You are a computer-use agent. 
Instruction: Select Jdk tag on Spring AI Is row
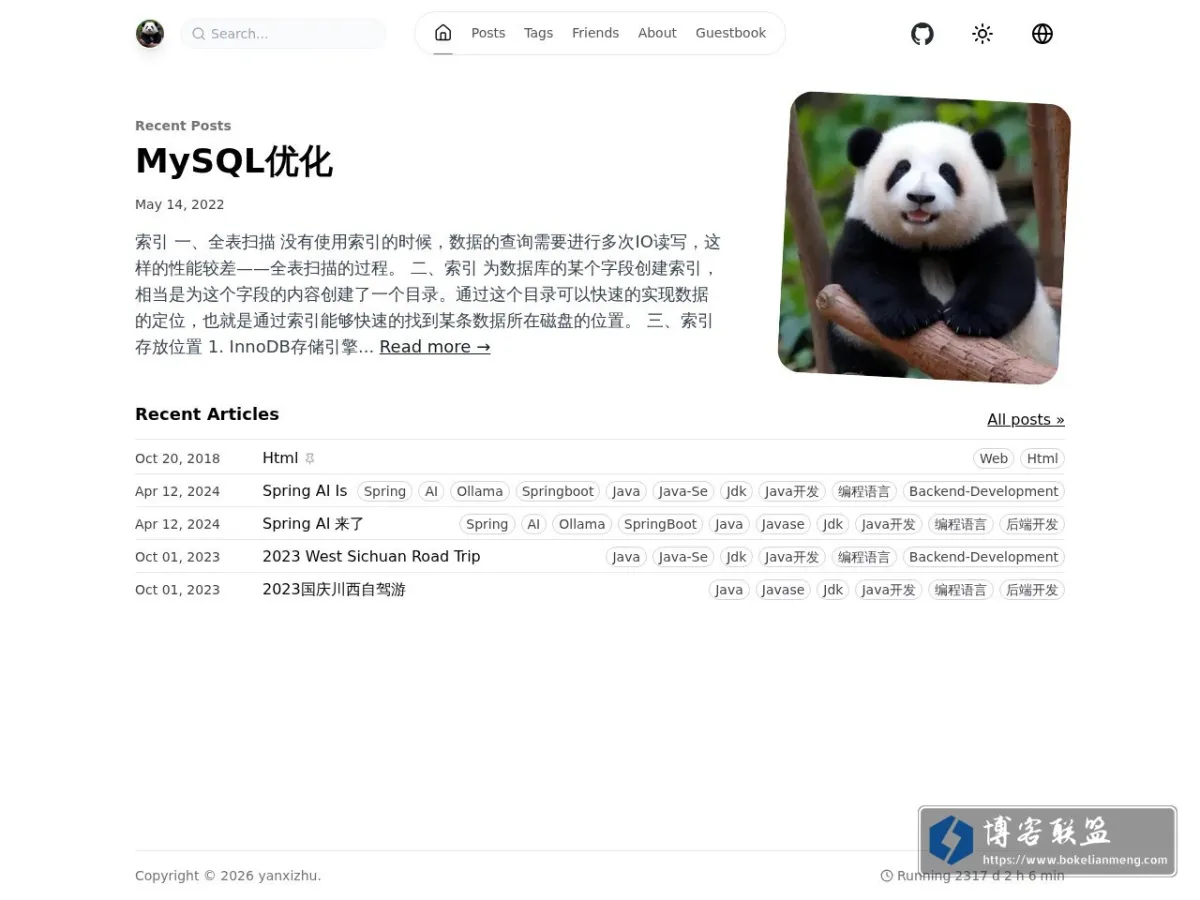tap(737, 492)
